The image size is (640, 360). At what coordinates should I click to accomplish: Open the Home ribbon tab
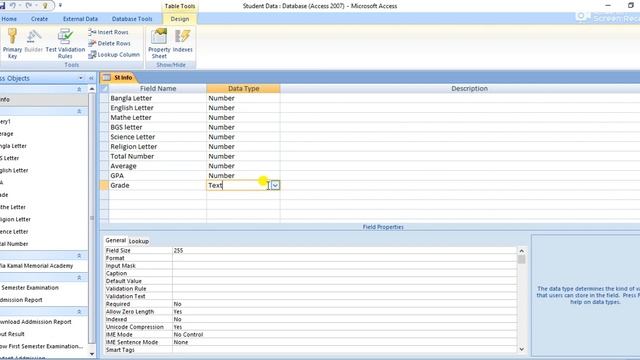(x=9, y=19)
